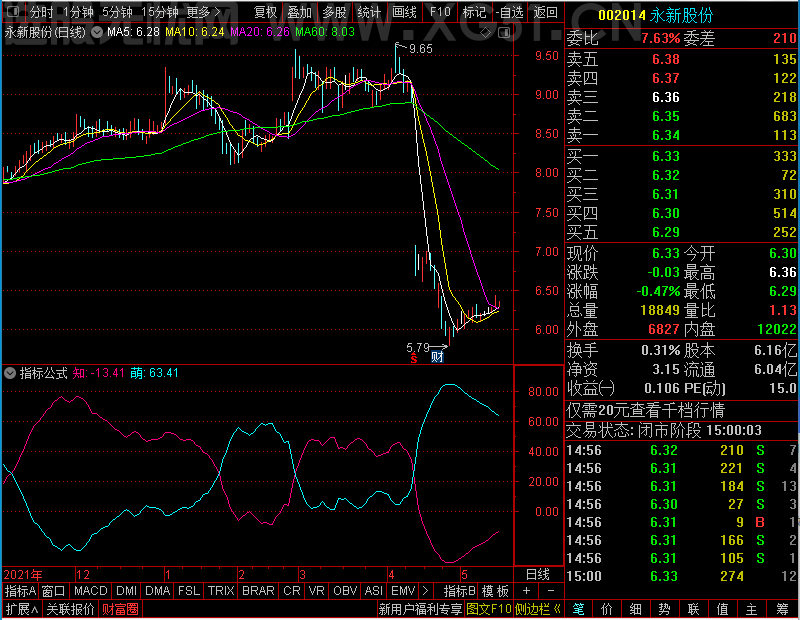Select the OBV indicator
The image size is (800, 620).
pyautogui.click(x=345, y=591)
